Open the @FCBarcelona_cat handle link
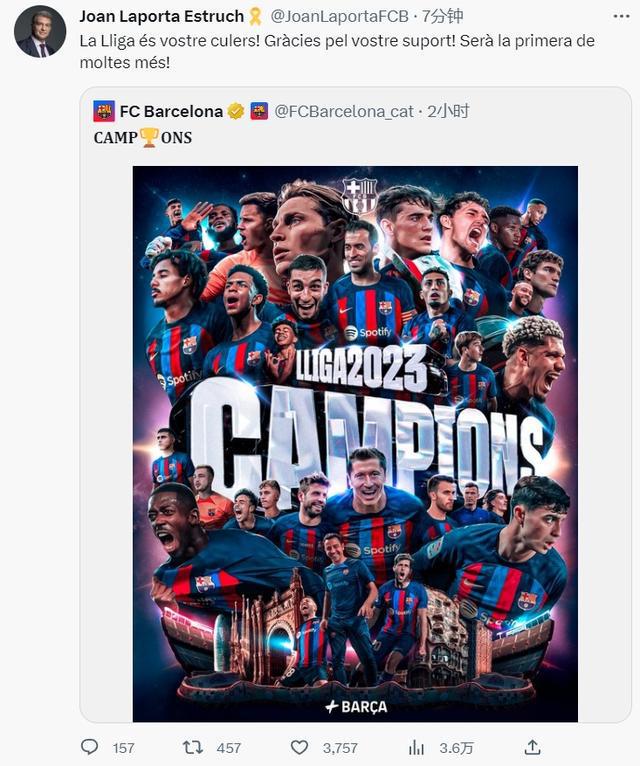 pos(344,111)
